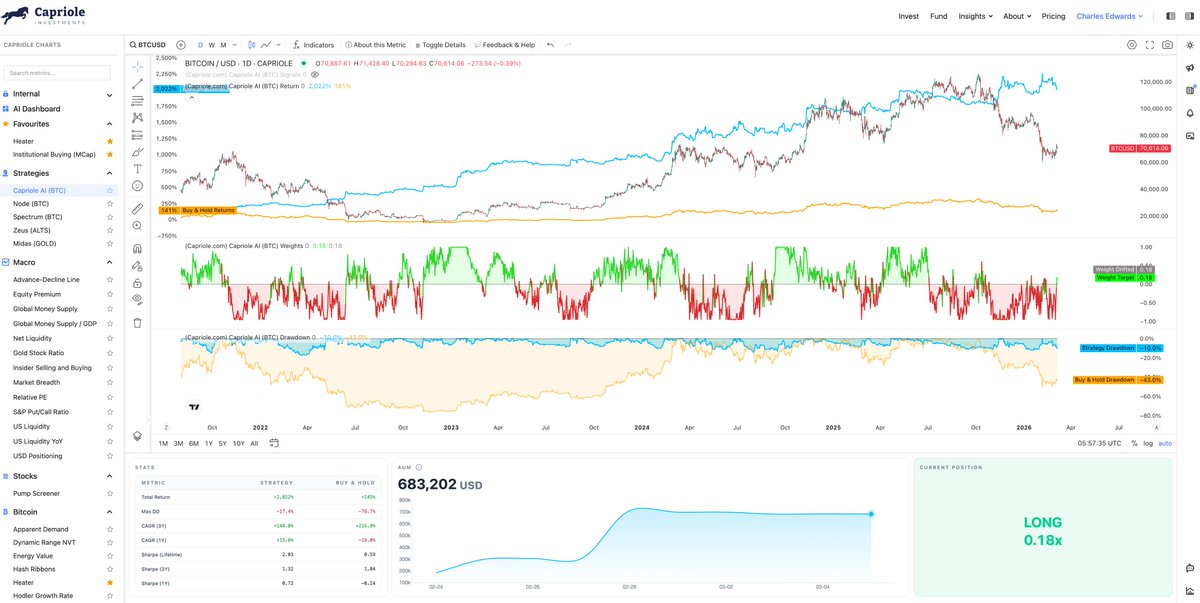This screenshot has width=1200, height=603.
Task: Select the trend line drawing tool
Action: (137, 83)
